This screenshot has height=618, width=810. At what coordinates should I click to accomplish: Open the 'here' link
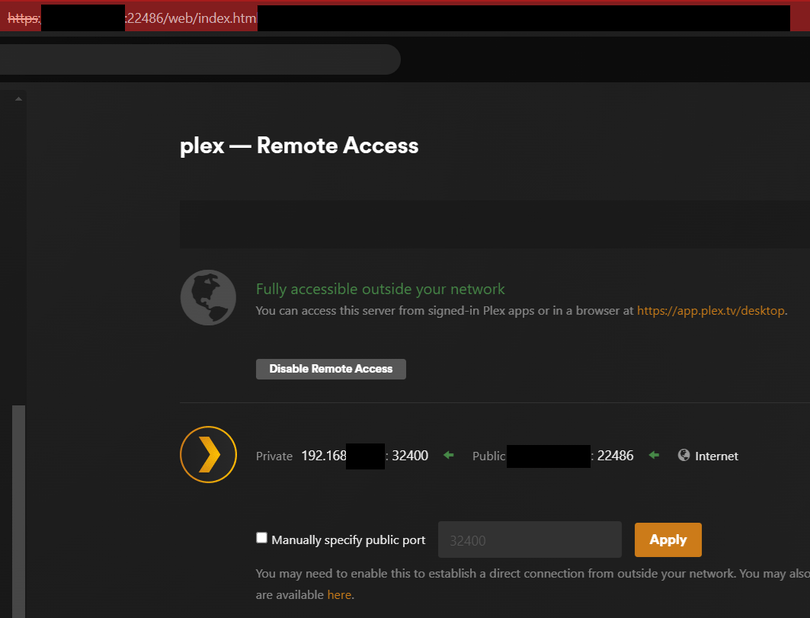click(x=339, y=595)
